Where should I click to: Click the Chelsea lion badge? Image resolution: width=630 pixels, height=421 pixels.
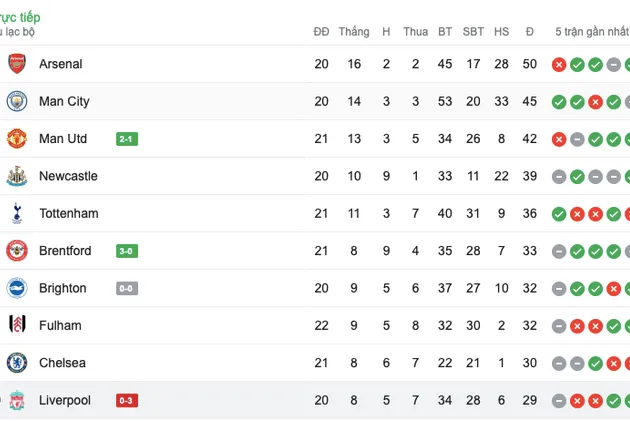point(17,363)
